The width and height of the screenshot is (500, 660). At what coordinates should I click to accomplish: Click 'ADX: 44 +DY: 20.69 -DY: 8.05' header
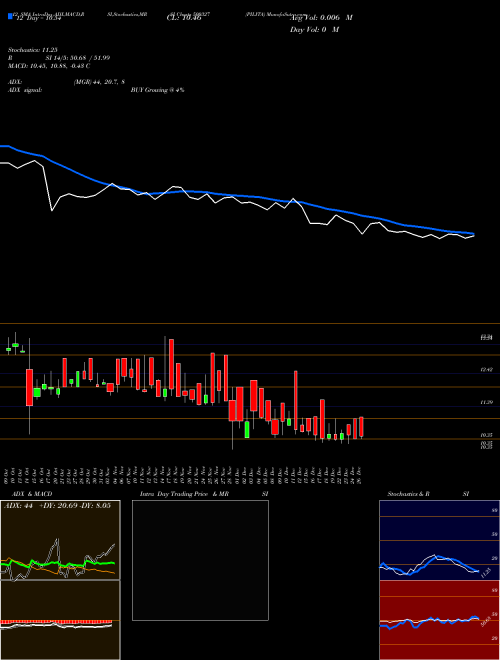coord(58,505)
